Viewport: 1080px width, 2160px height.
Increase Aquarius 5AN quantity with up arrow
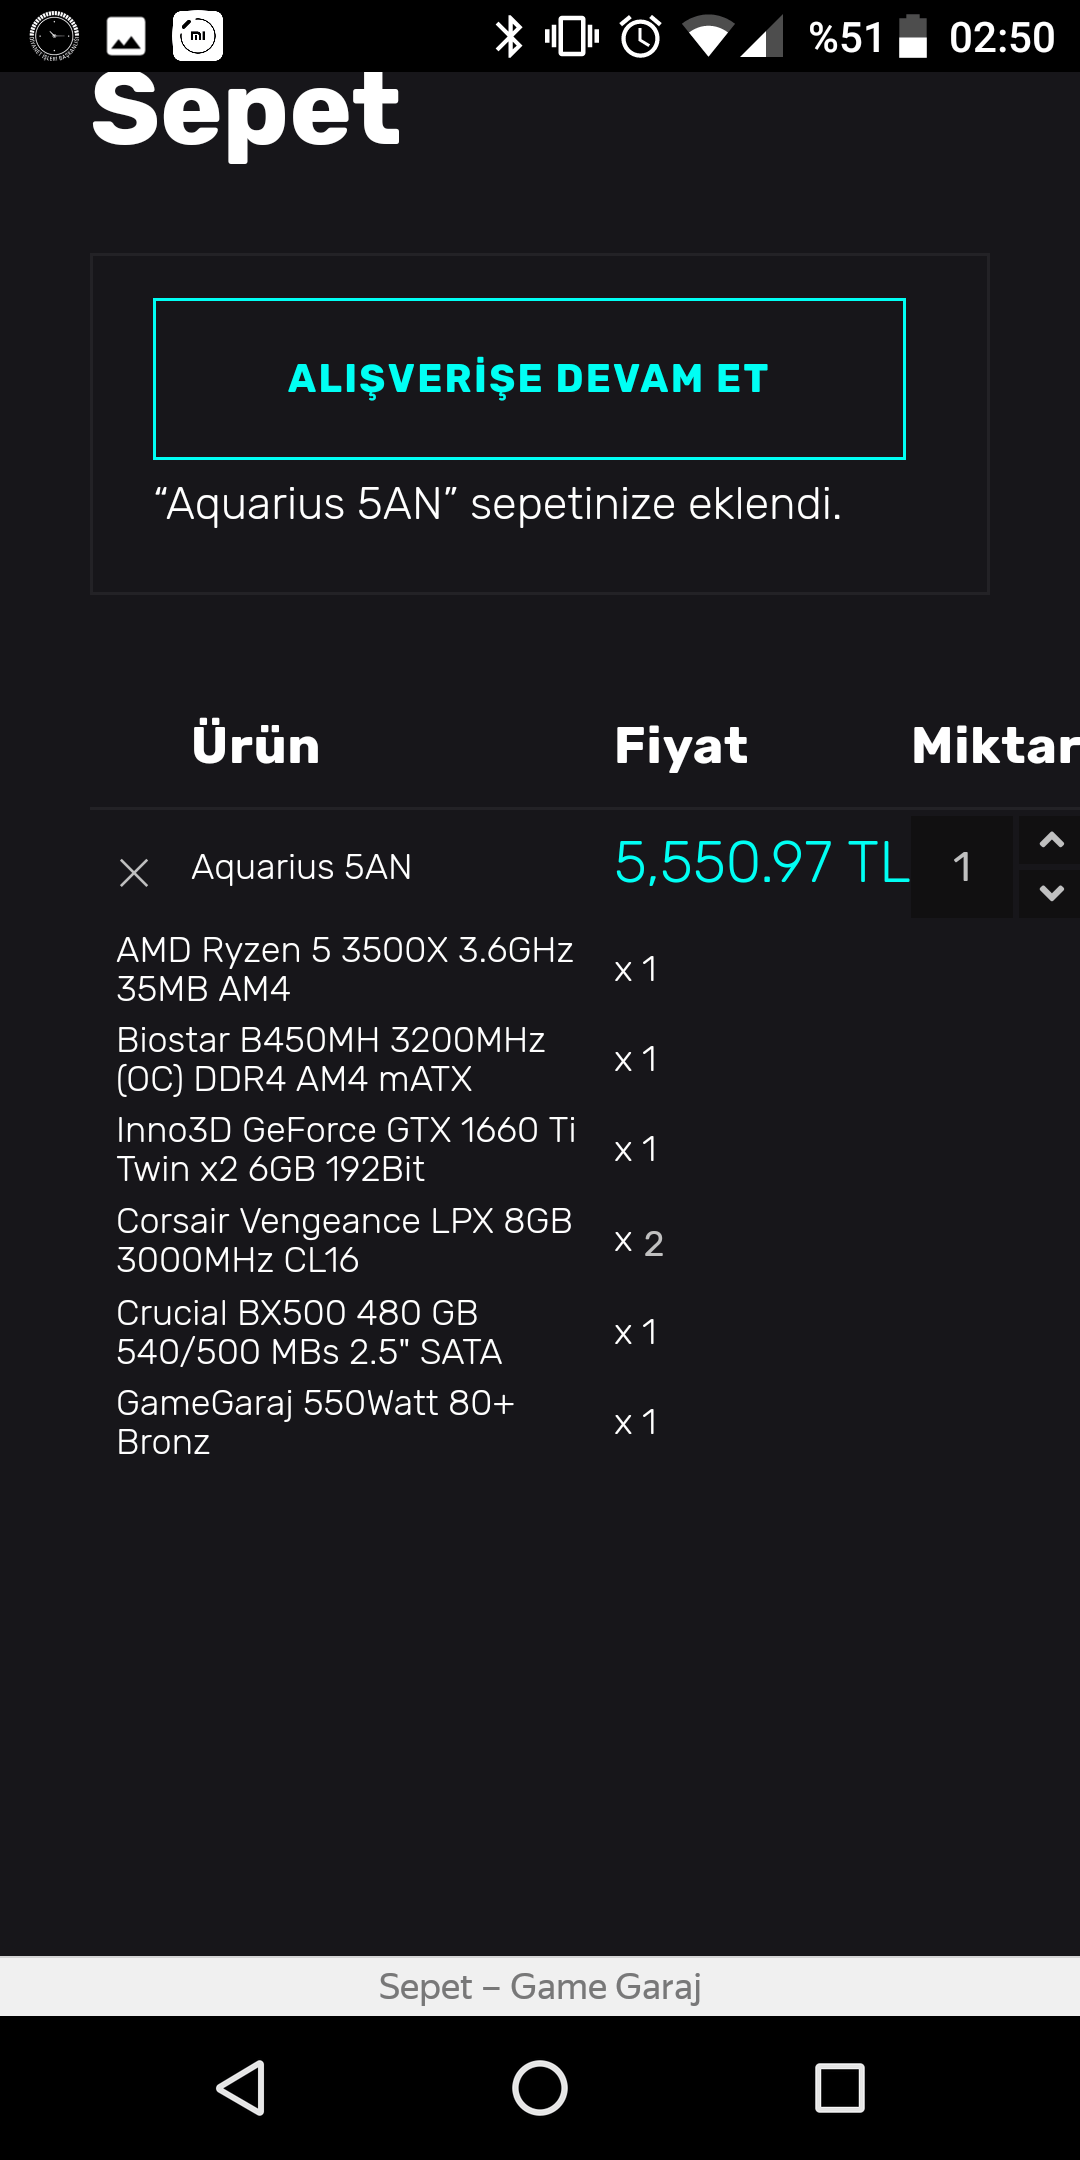pos(1050,841)
